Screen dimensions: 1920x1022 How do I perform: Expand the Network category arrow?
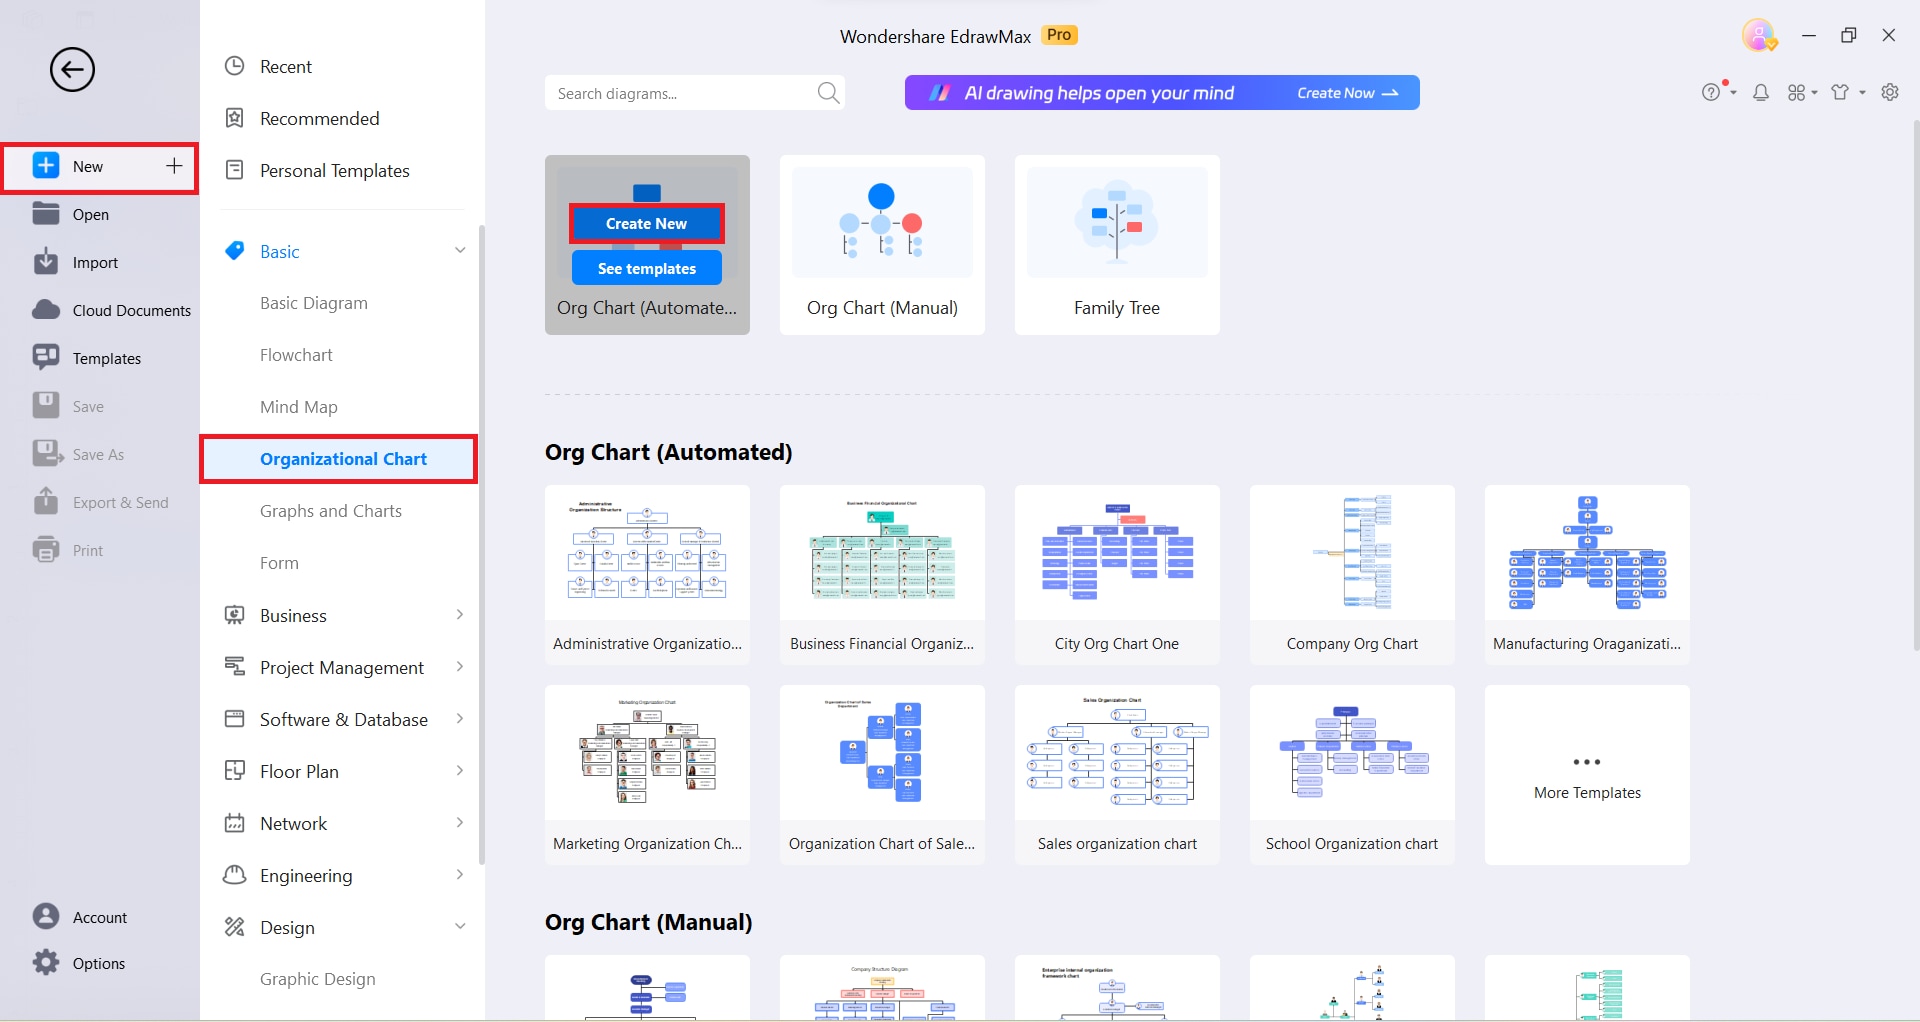460,822
